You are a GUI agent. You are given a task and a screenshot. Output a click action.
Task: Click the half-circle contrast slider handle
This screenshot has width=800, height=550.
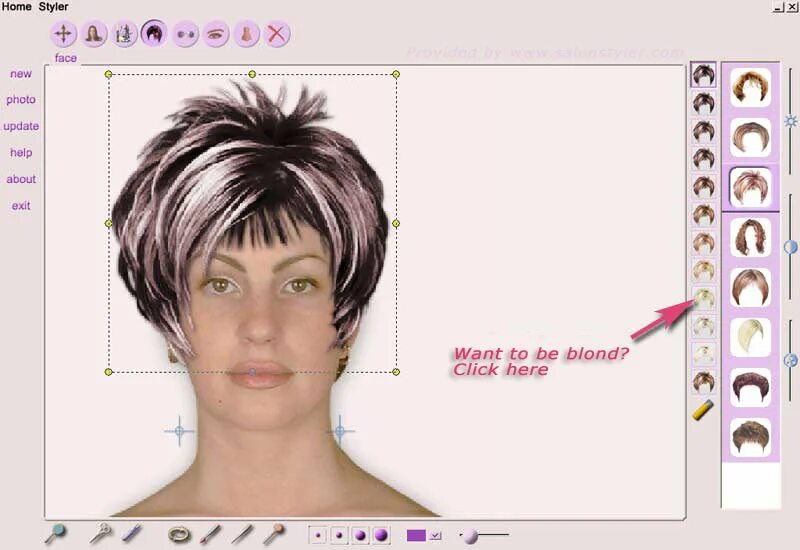[x=790, y=247]
